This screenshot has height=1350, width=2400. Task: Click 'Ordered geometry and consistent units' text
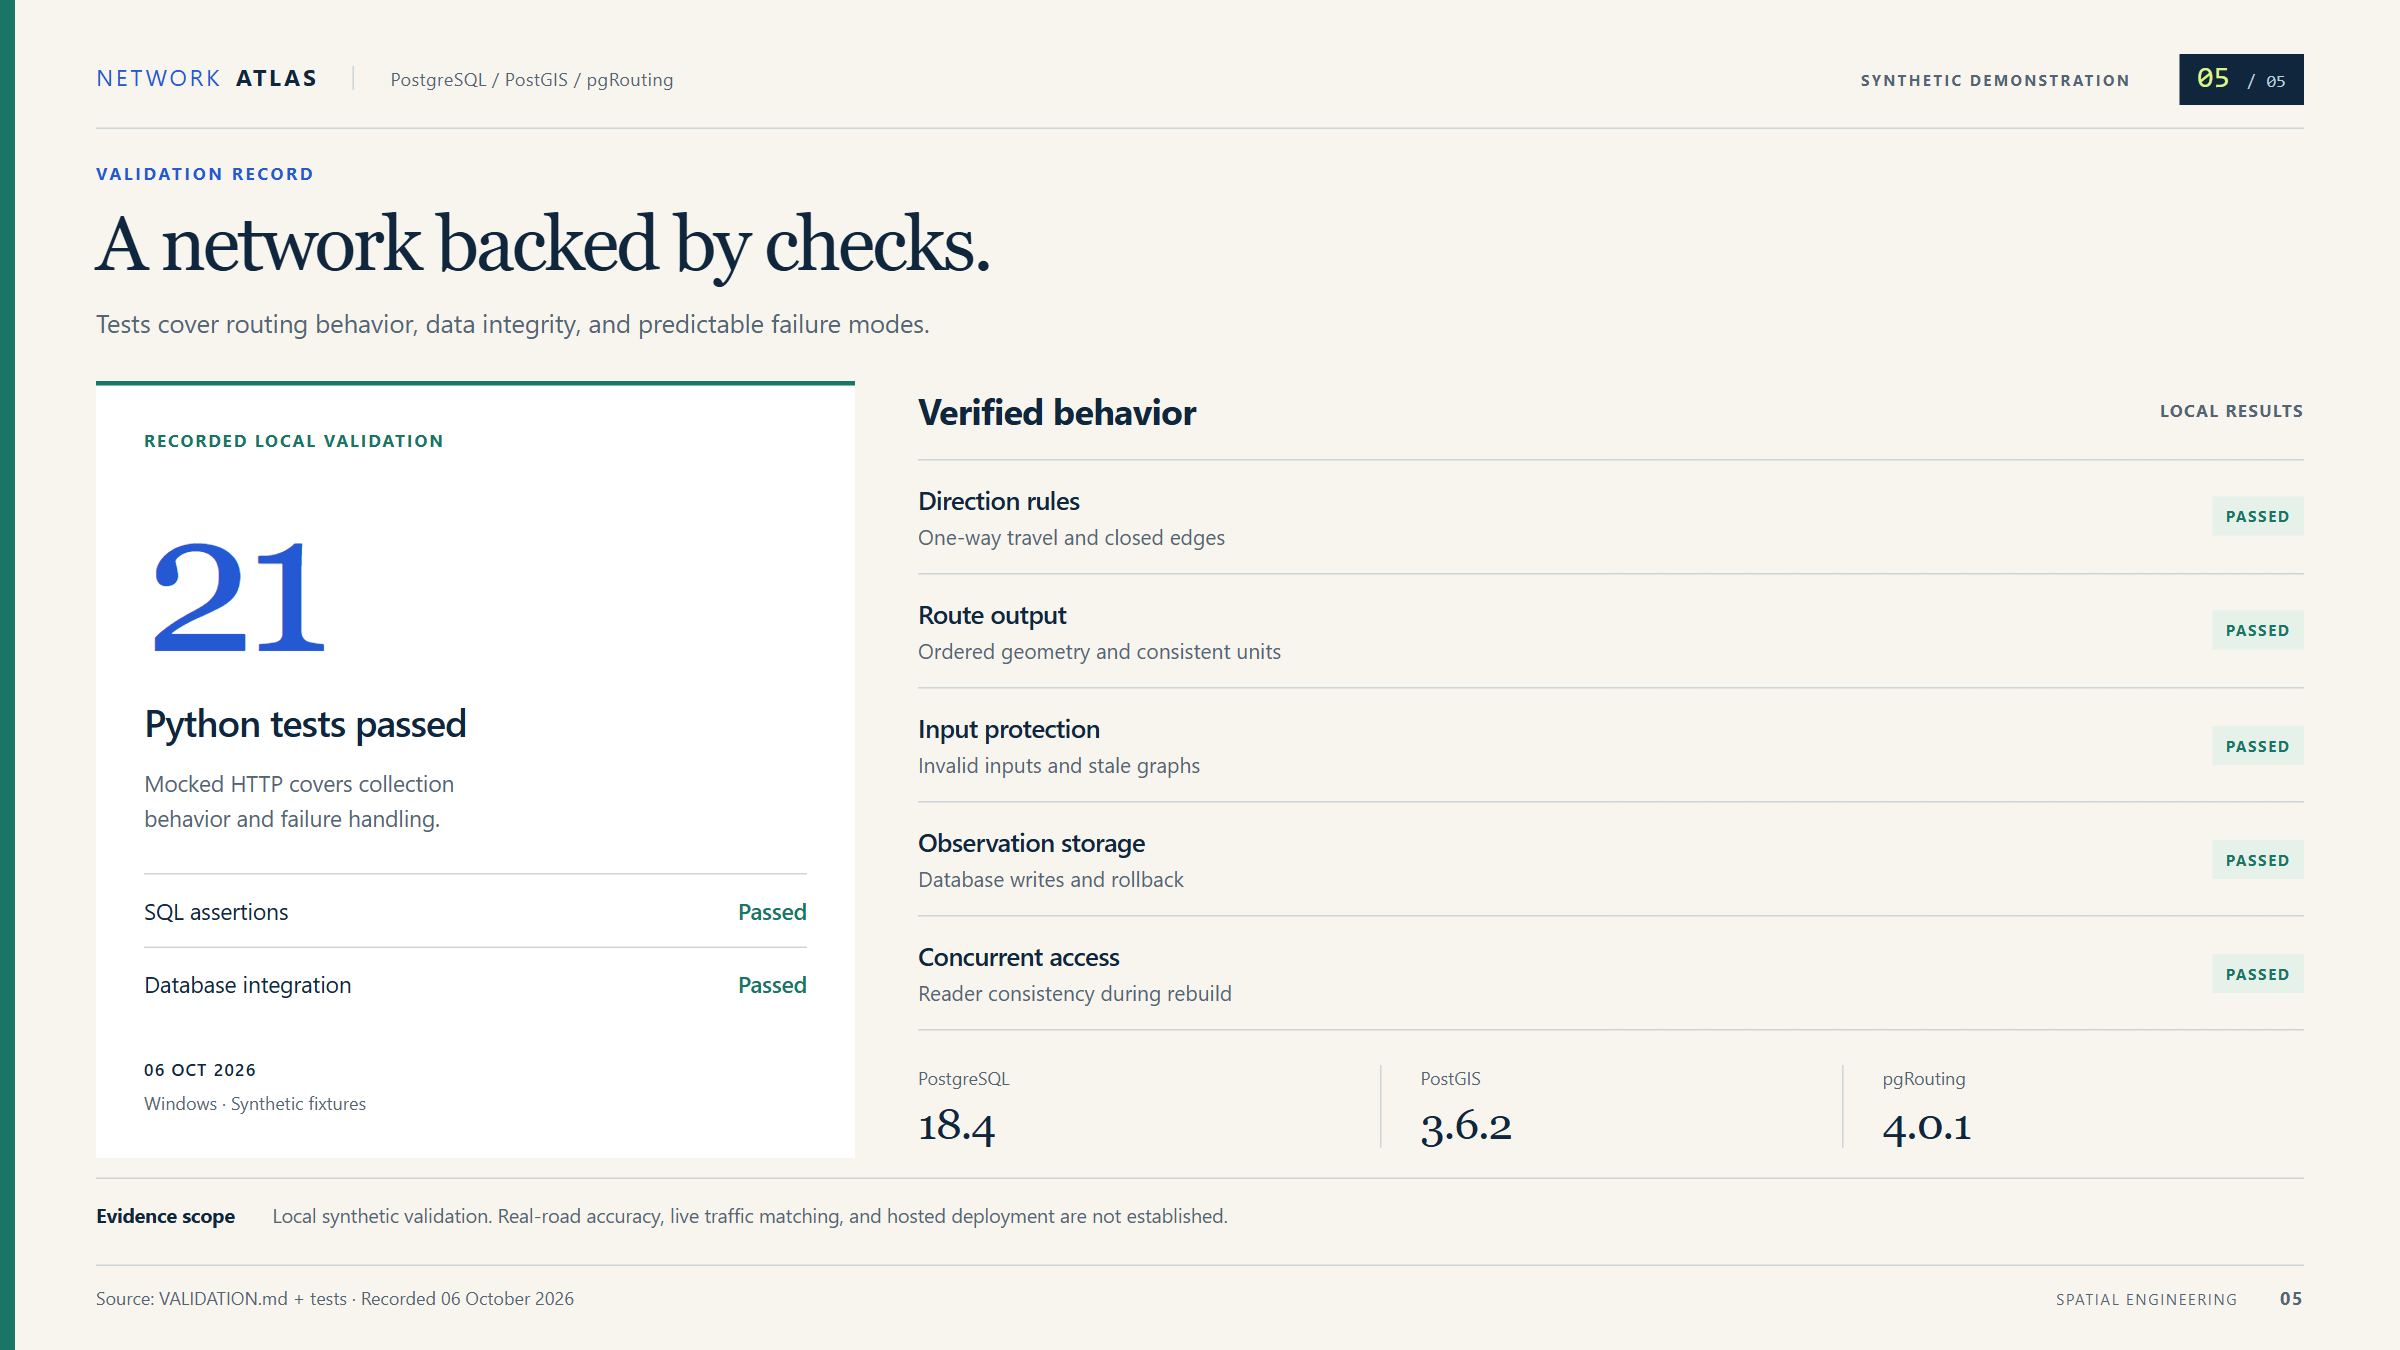point(1099,652)
